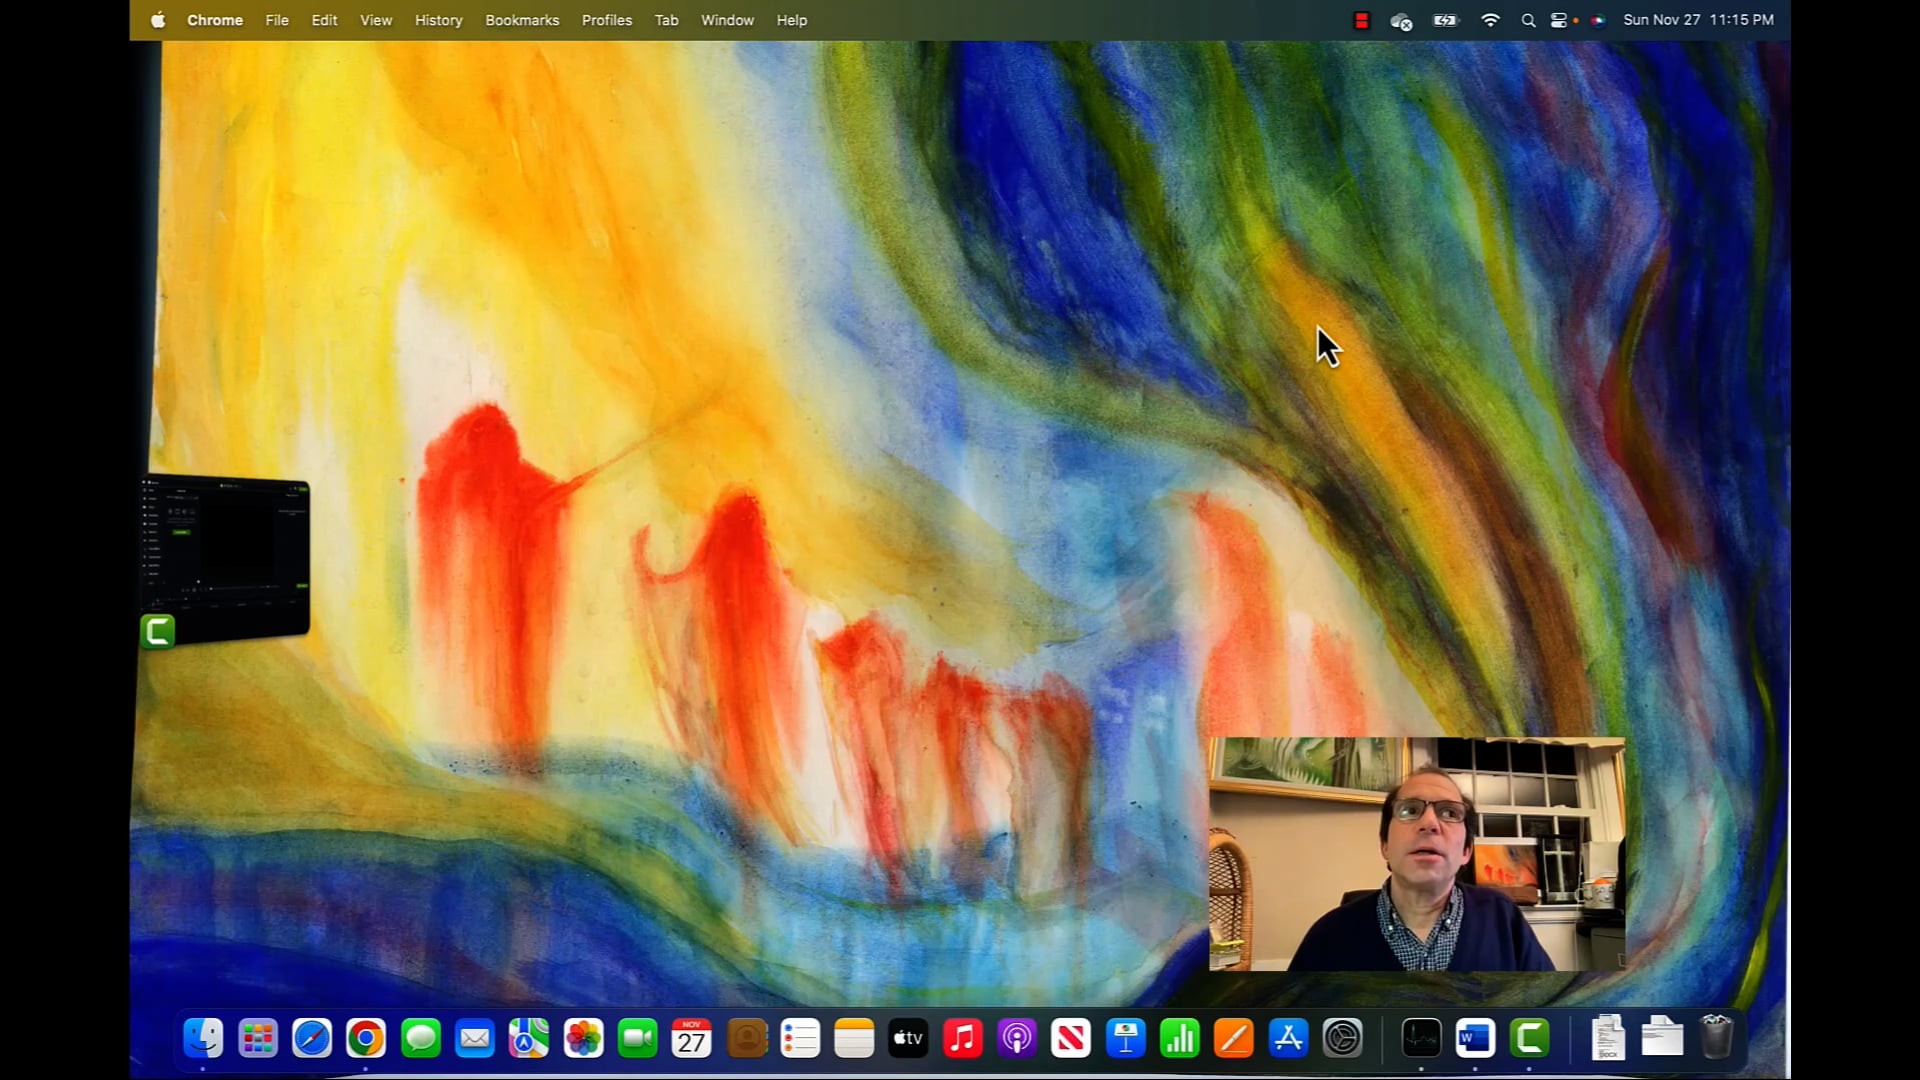
Task: Open the docx document in Dock
Action: (x=1608, y=1038)
